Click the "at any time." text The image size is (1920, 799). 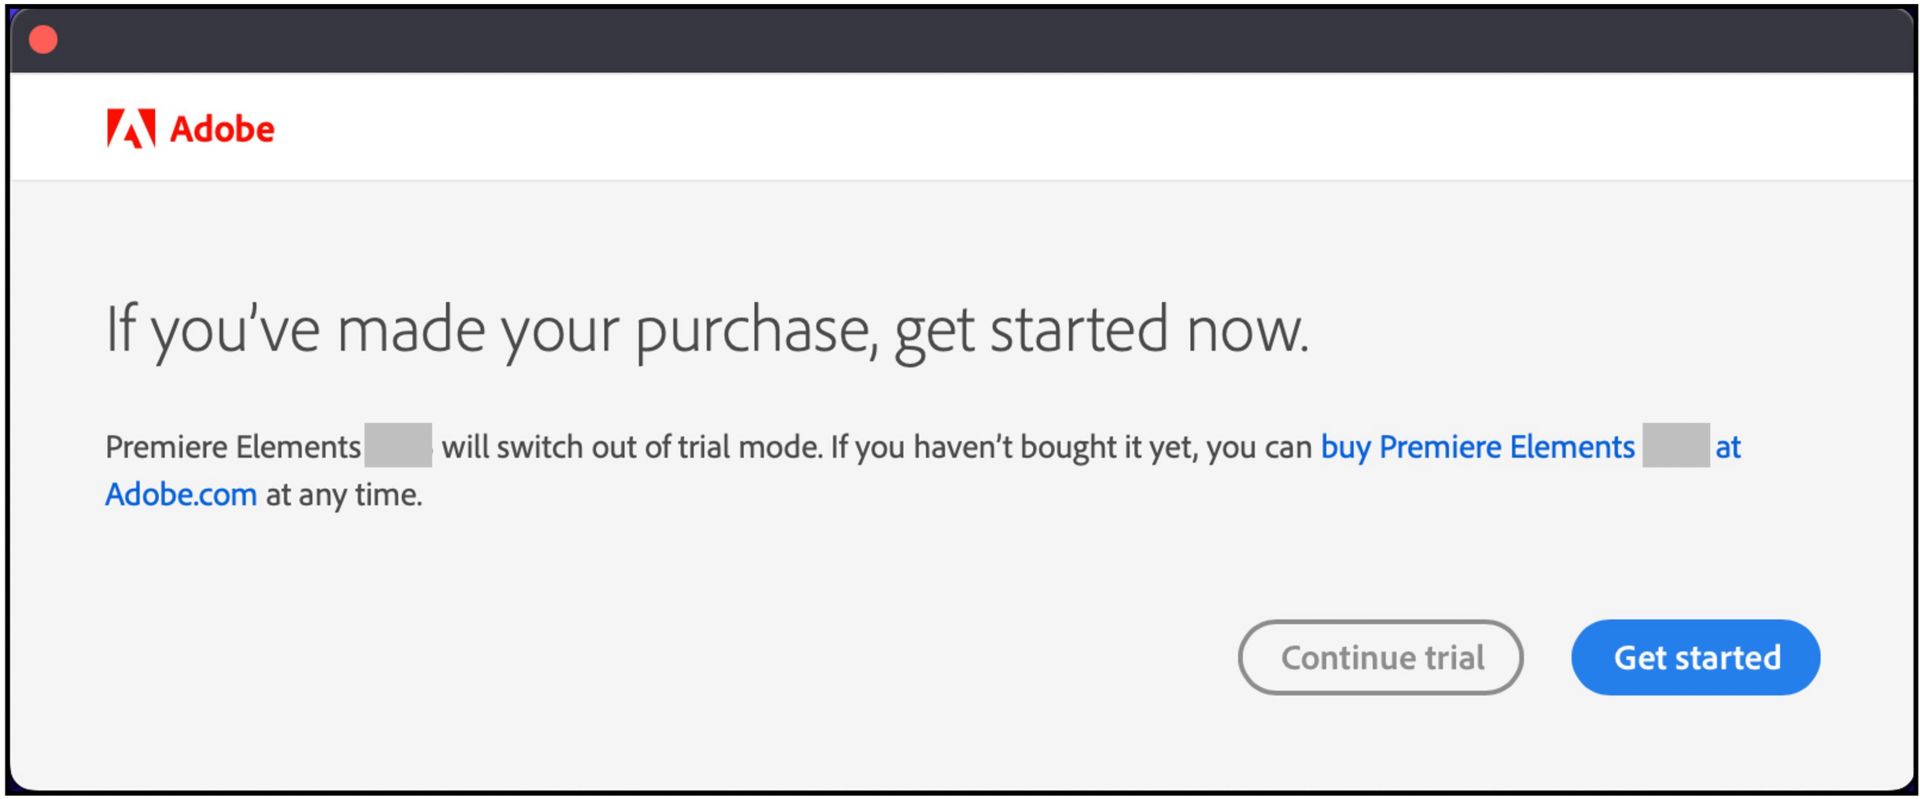343,495
